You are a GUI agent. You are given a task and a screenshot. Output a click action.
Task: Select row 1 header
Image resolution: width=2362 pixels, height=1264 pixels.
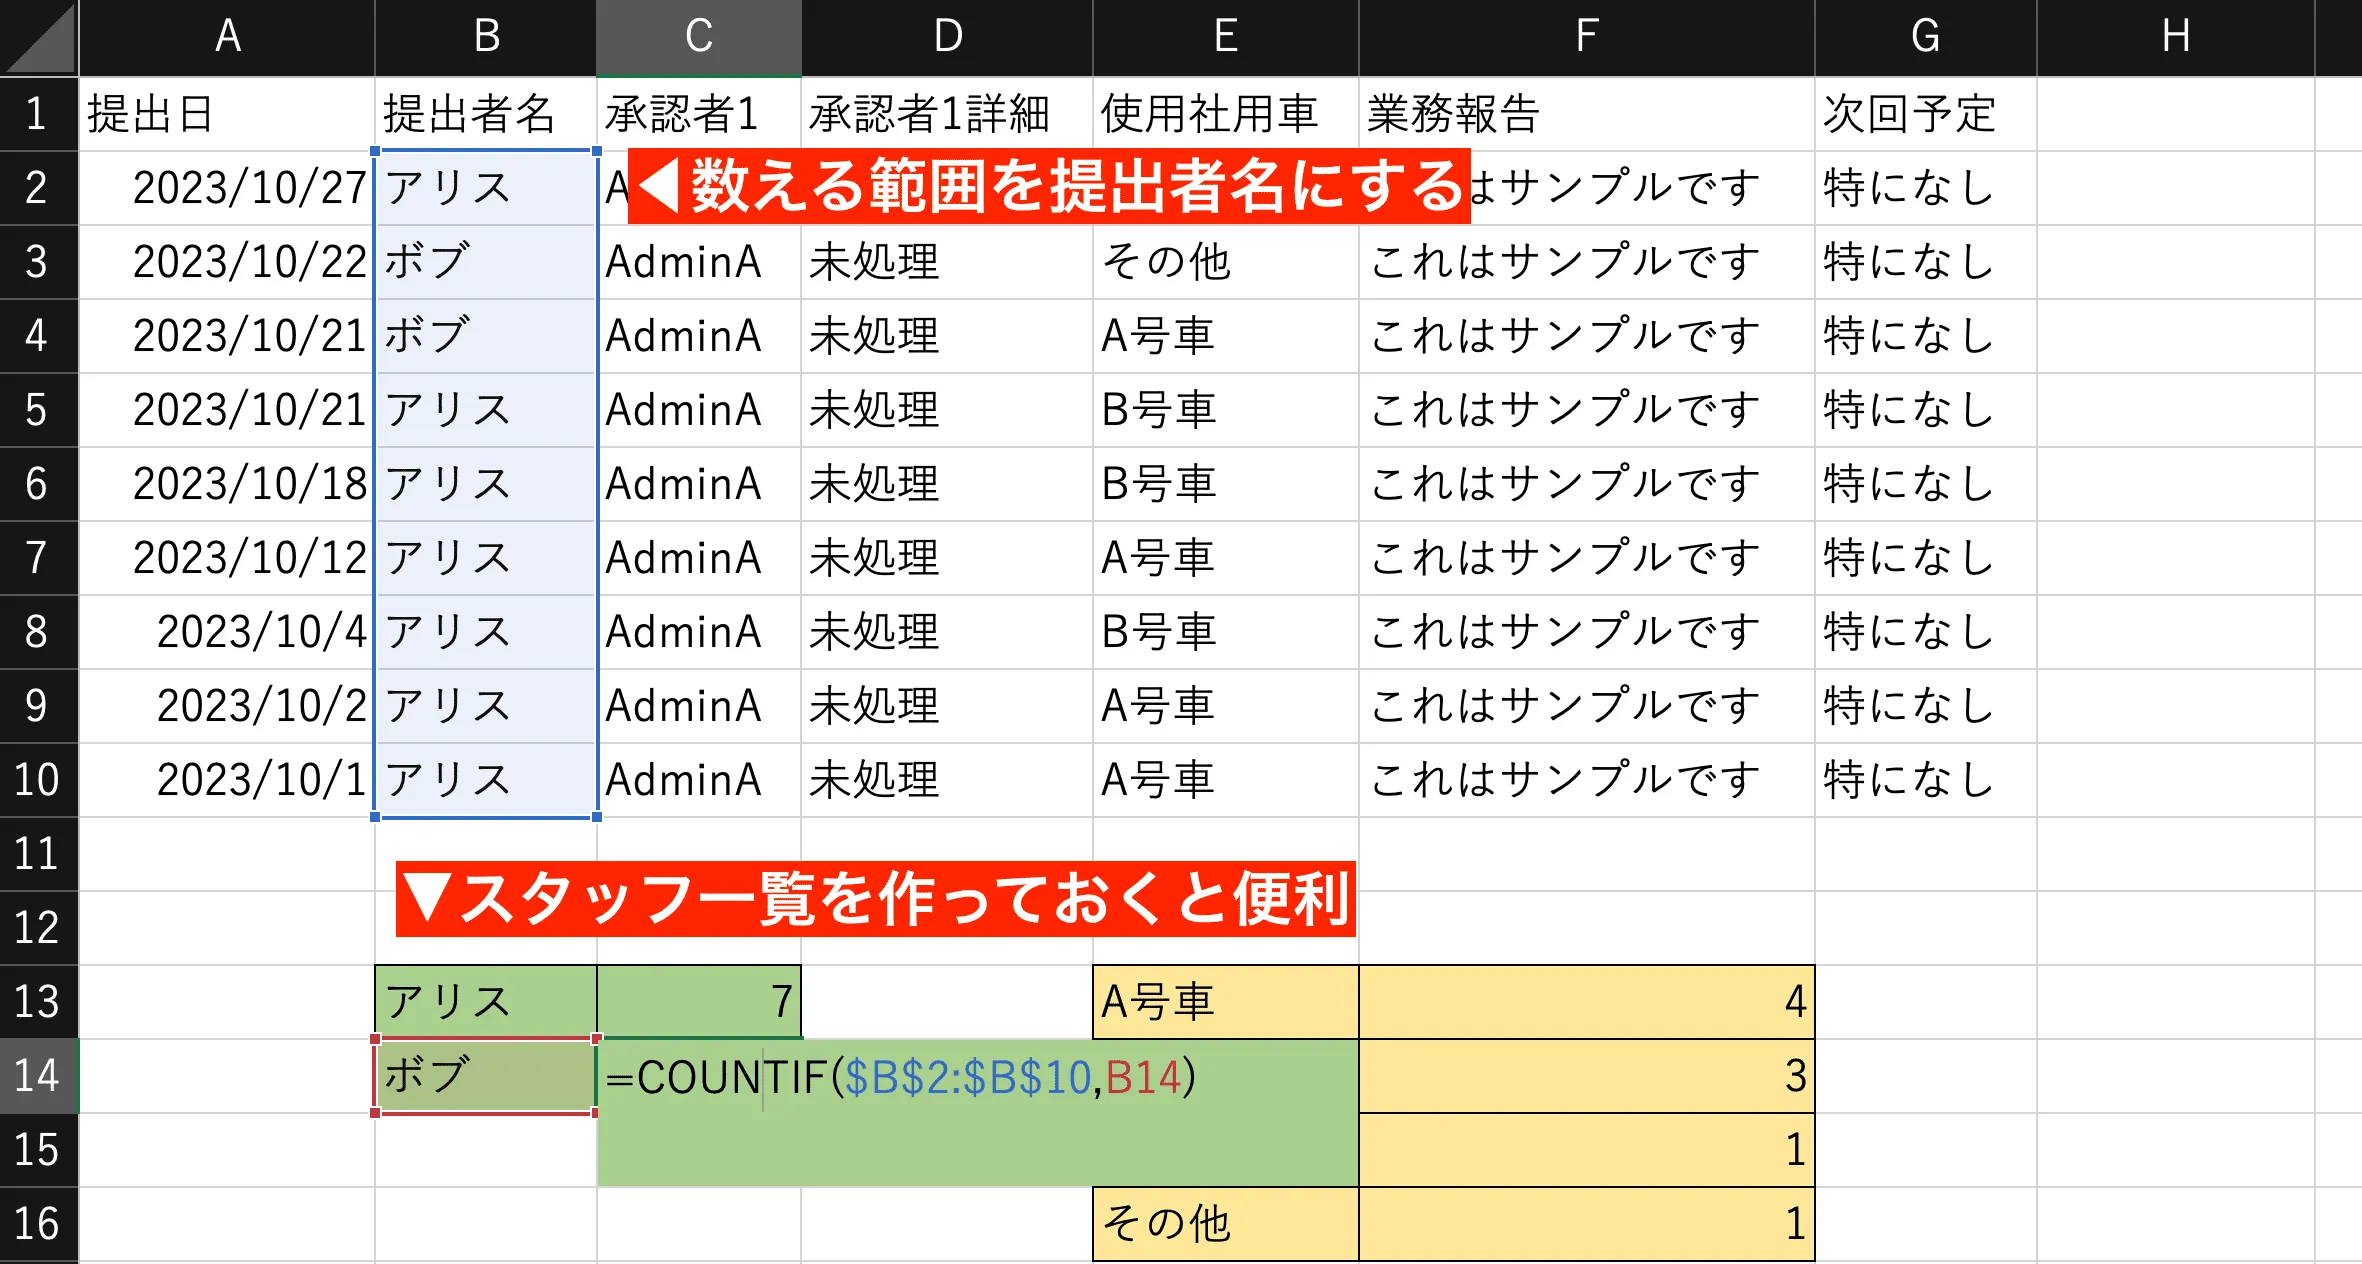(x=38, y=112)
